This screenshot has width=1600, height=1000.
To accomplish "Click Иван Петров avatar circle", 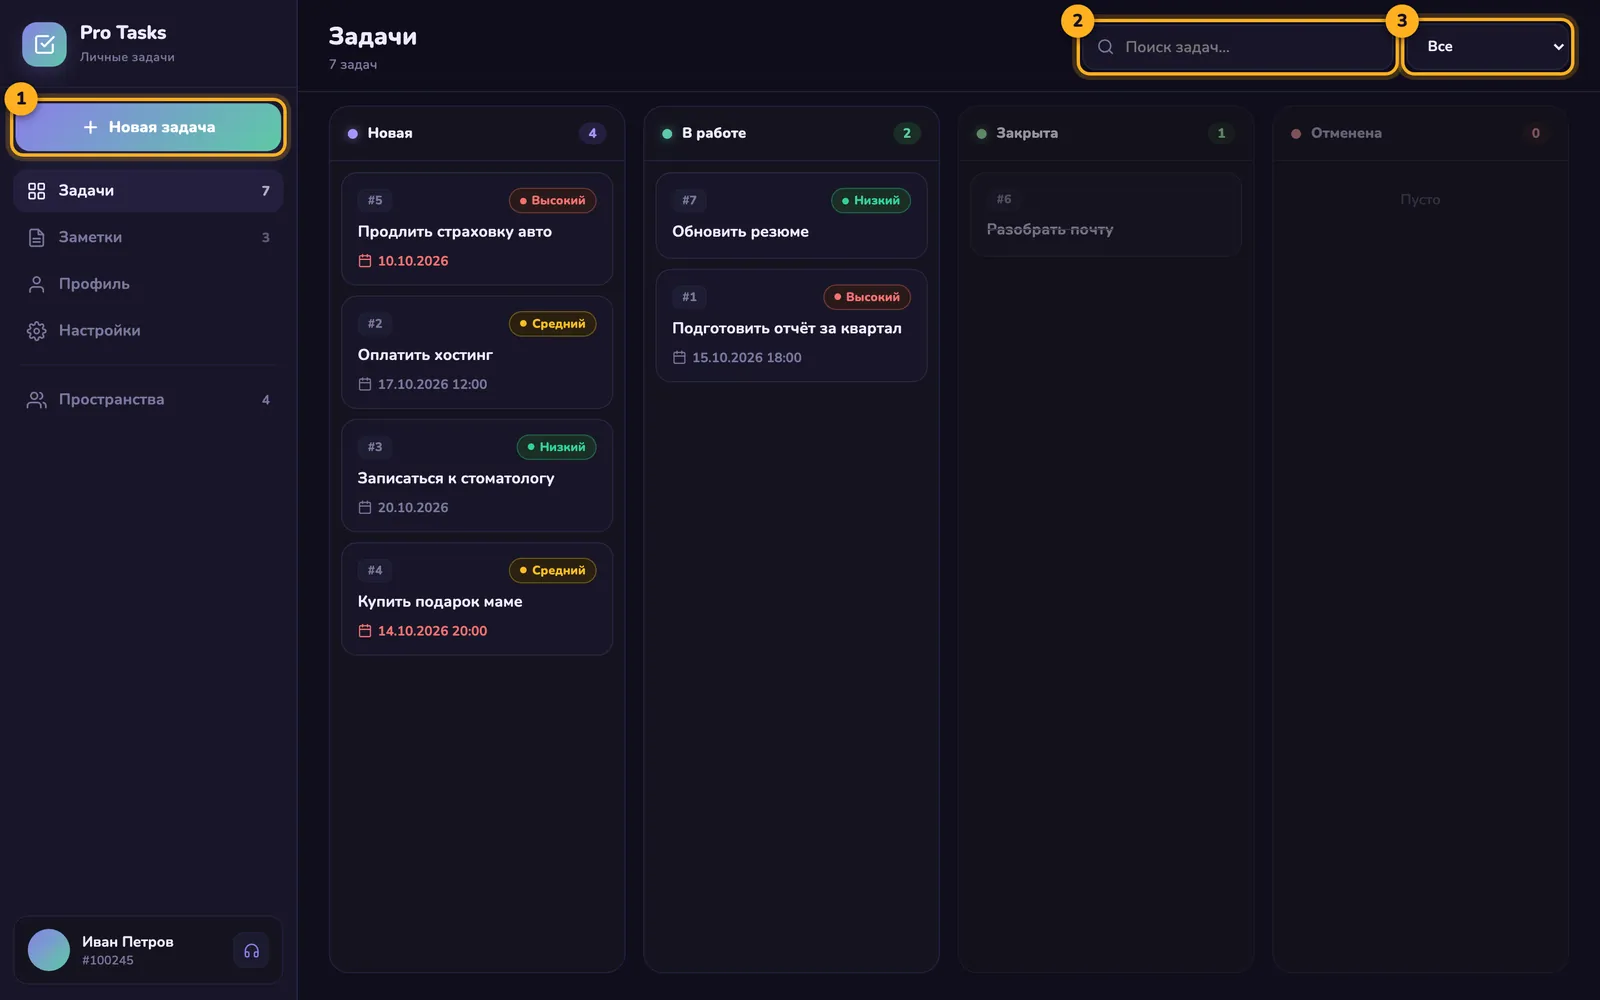I will [49, 950].
